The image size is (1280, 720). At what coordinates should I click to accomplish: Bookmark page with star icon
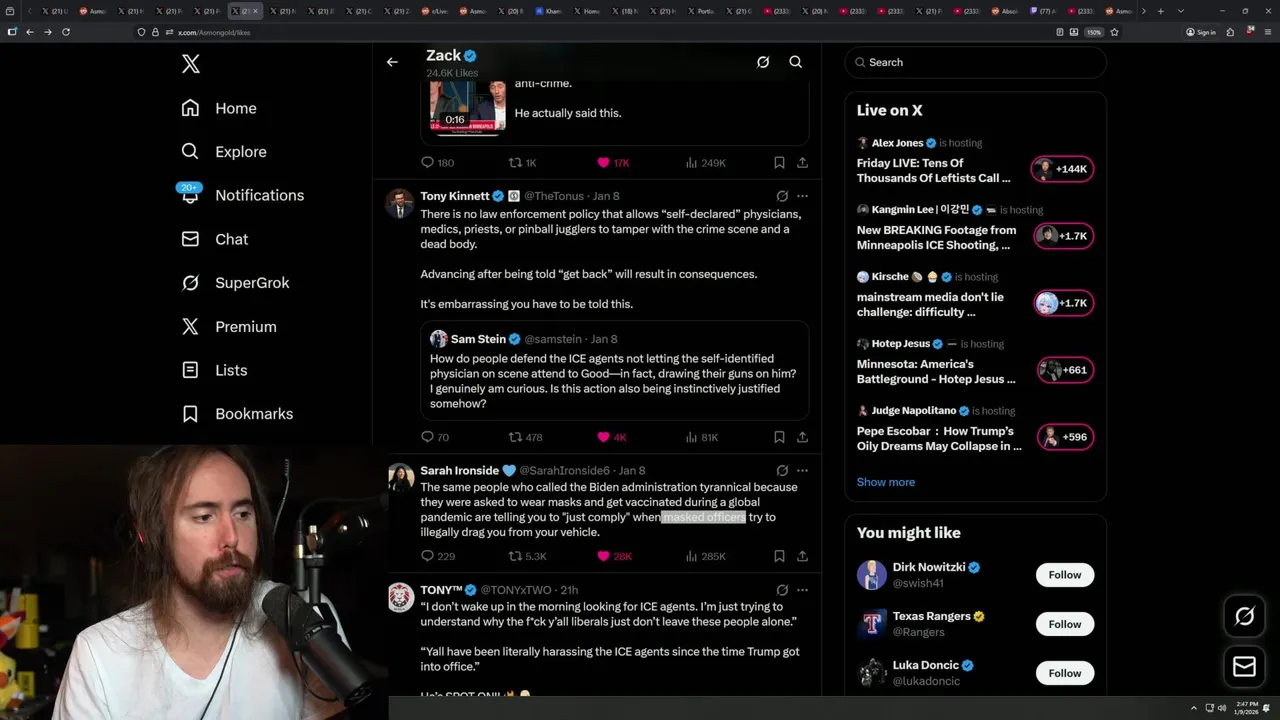tap(1114, 32)
